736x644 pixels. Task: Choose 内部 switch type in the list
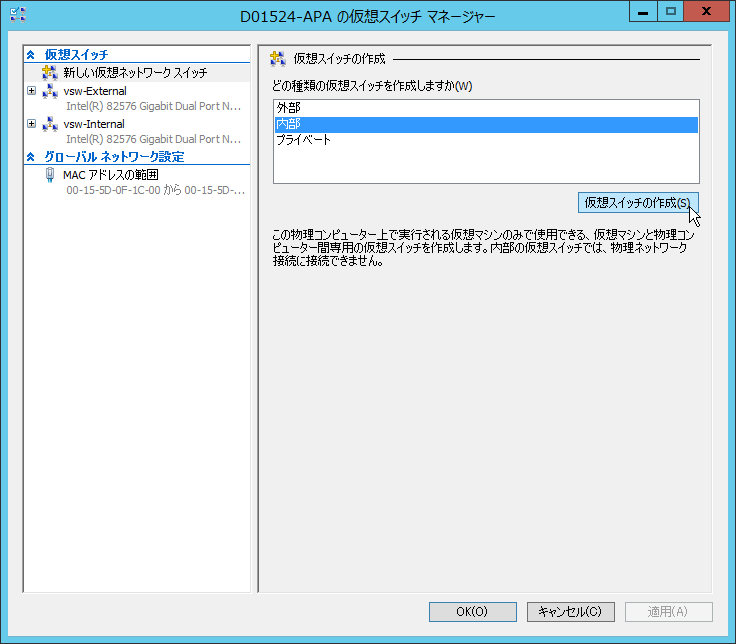(x=486, y=124)
